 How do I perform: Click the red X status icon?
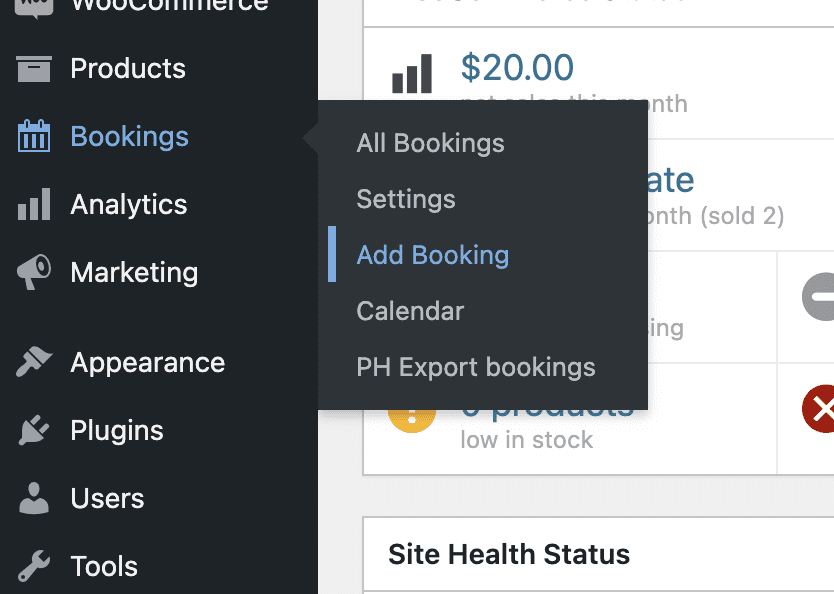(x=819, y=408)
